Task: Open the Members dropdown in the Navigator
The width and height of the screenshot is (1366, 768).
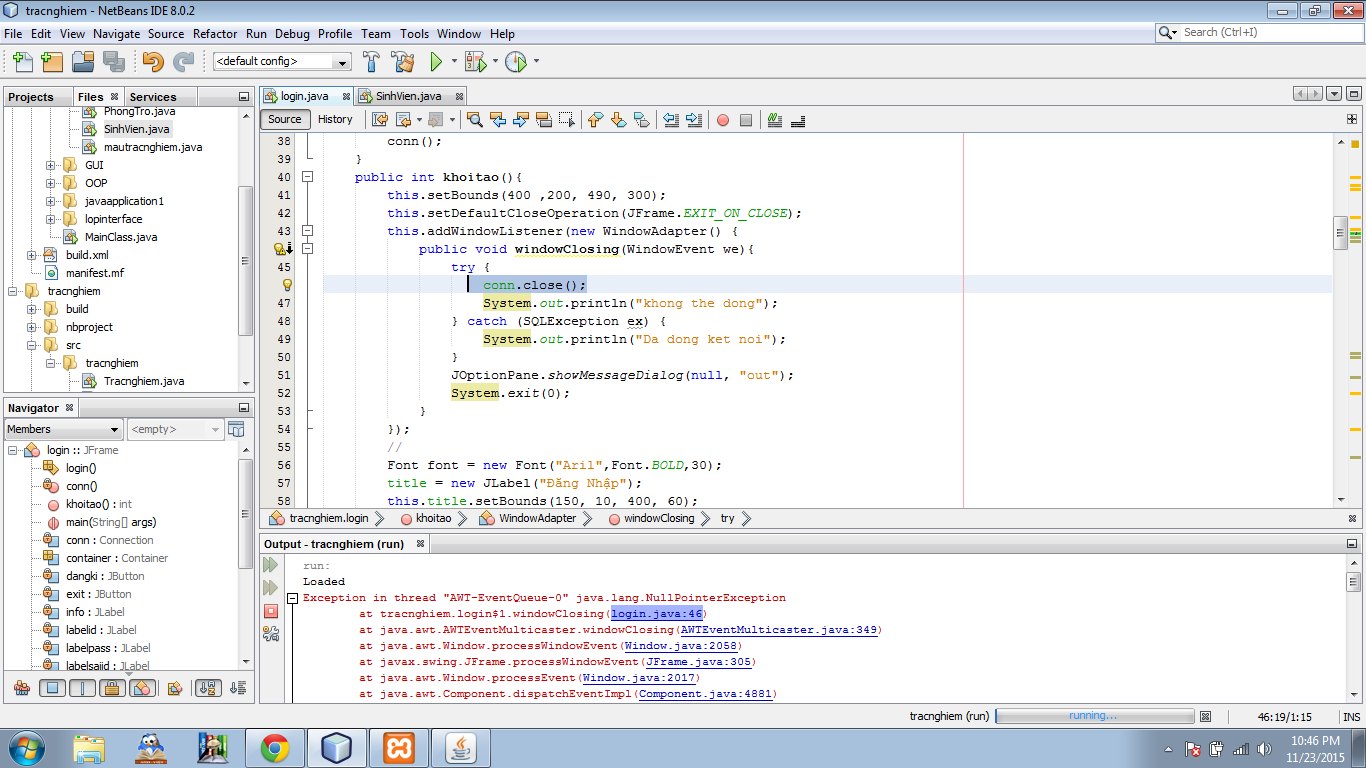Action: click(64, 429)
